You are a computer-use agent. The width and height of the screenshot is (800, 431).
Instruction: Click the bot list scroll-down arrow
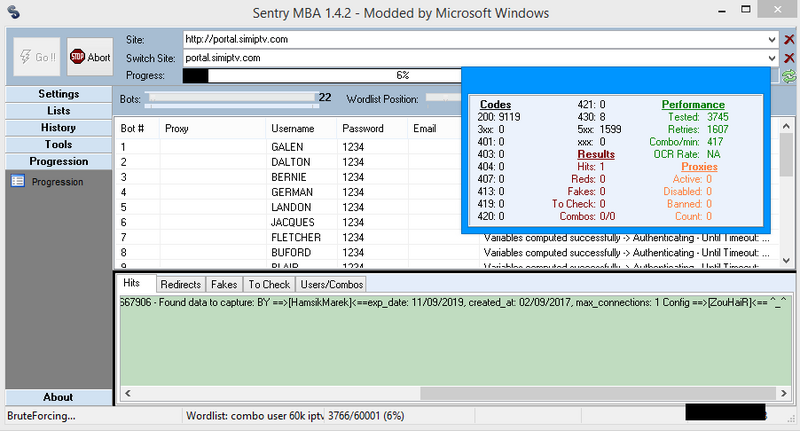coord(786,260)
